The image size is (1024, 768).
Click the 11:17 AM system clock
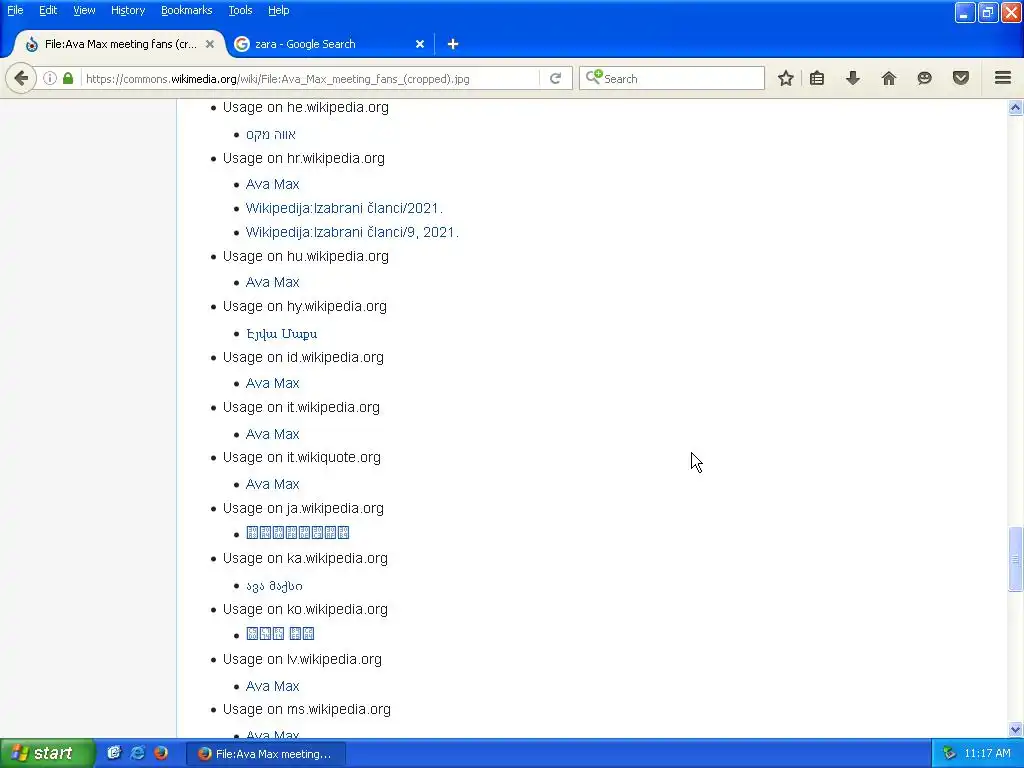pyautogui.click(x=987, y=754)
